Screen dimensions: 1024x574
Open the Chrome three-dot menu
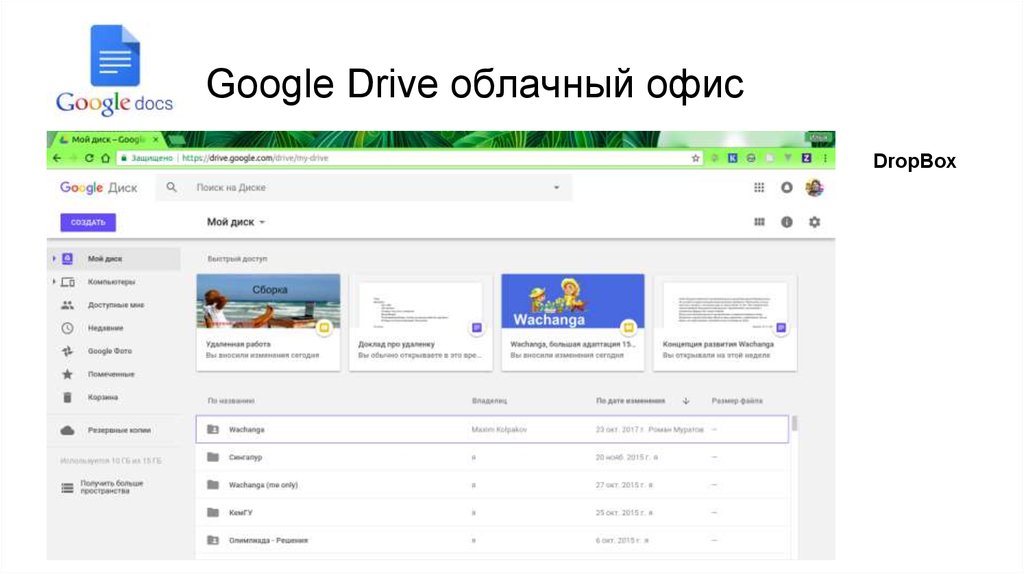coord(825,158)
